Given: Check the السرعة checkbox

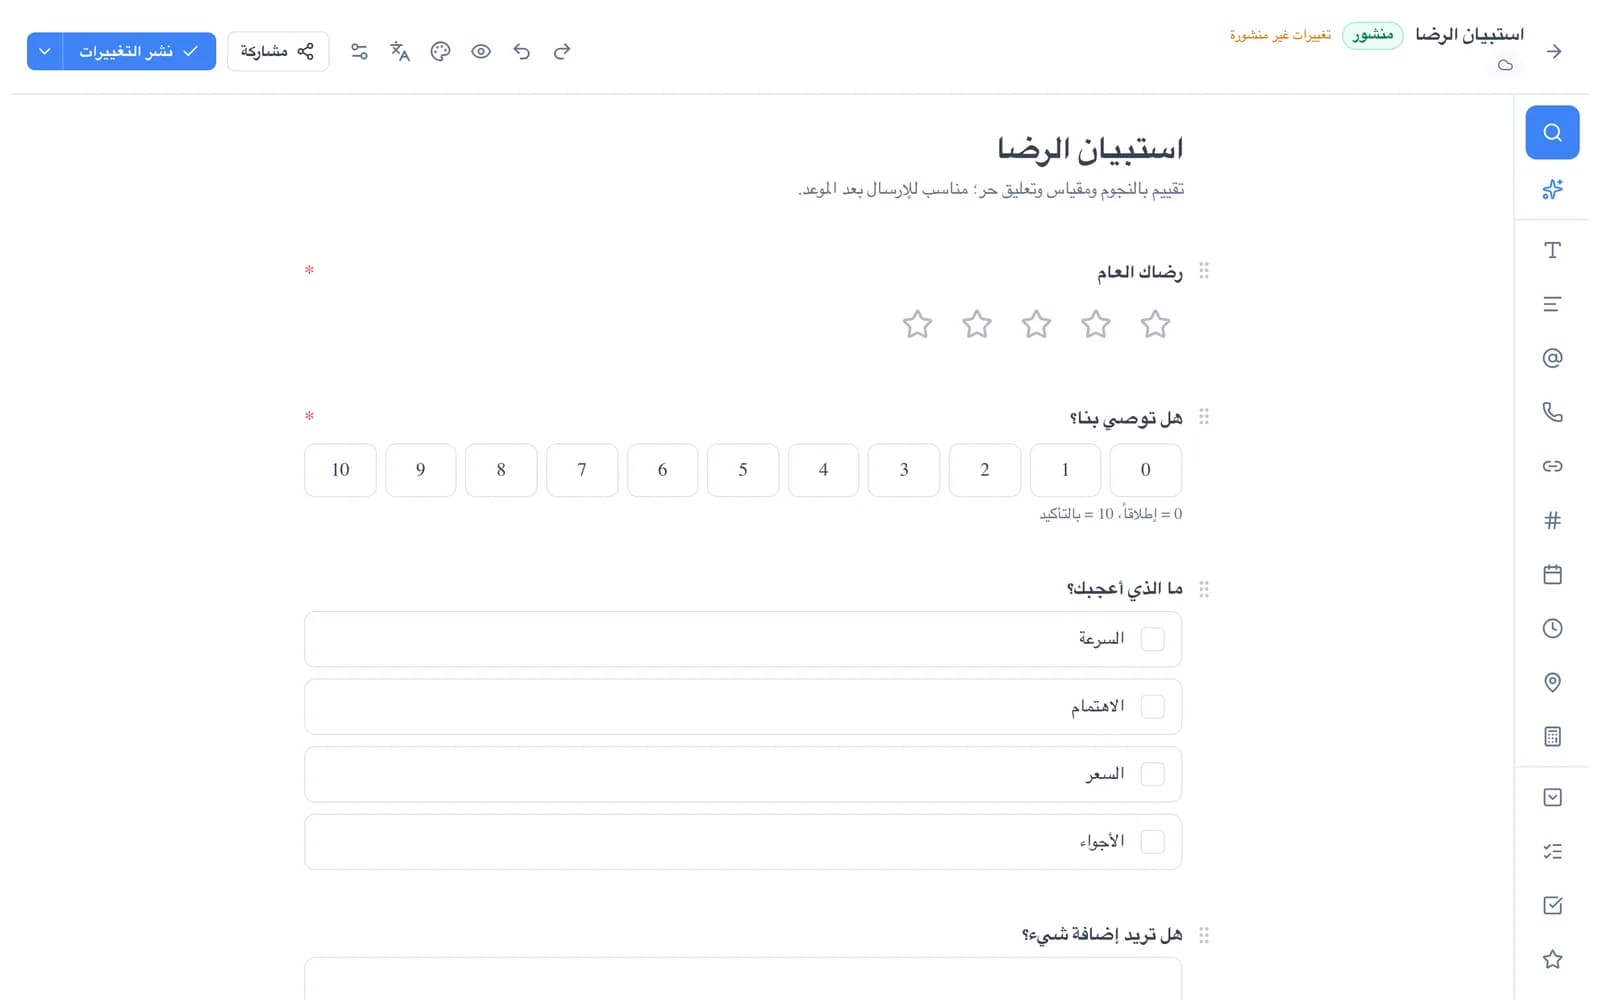Looking at the screenshot, I should click(x=1152, y=639).
